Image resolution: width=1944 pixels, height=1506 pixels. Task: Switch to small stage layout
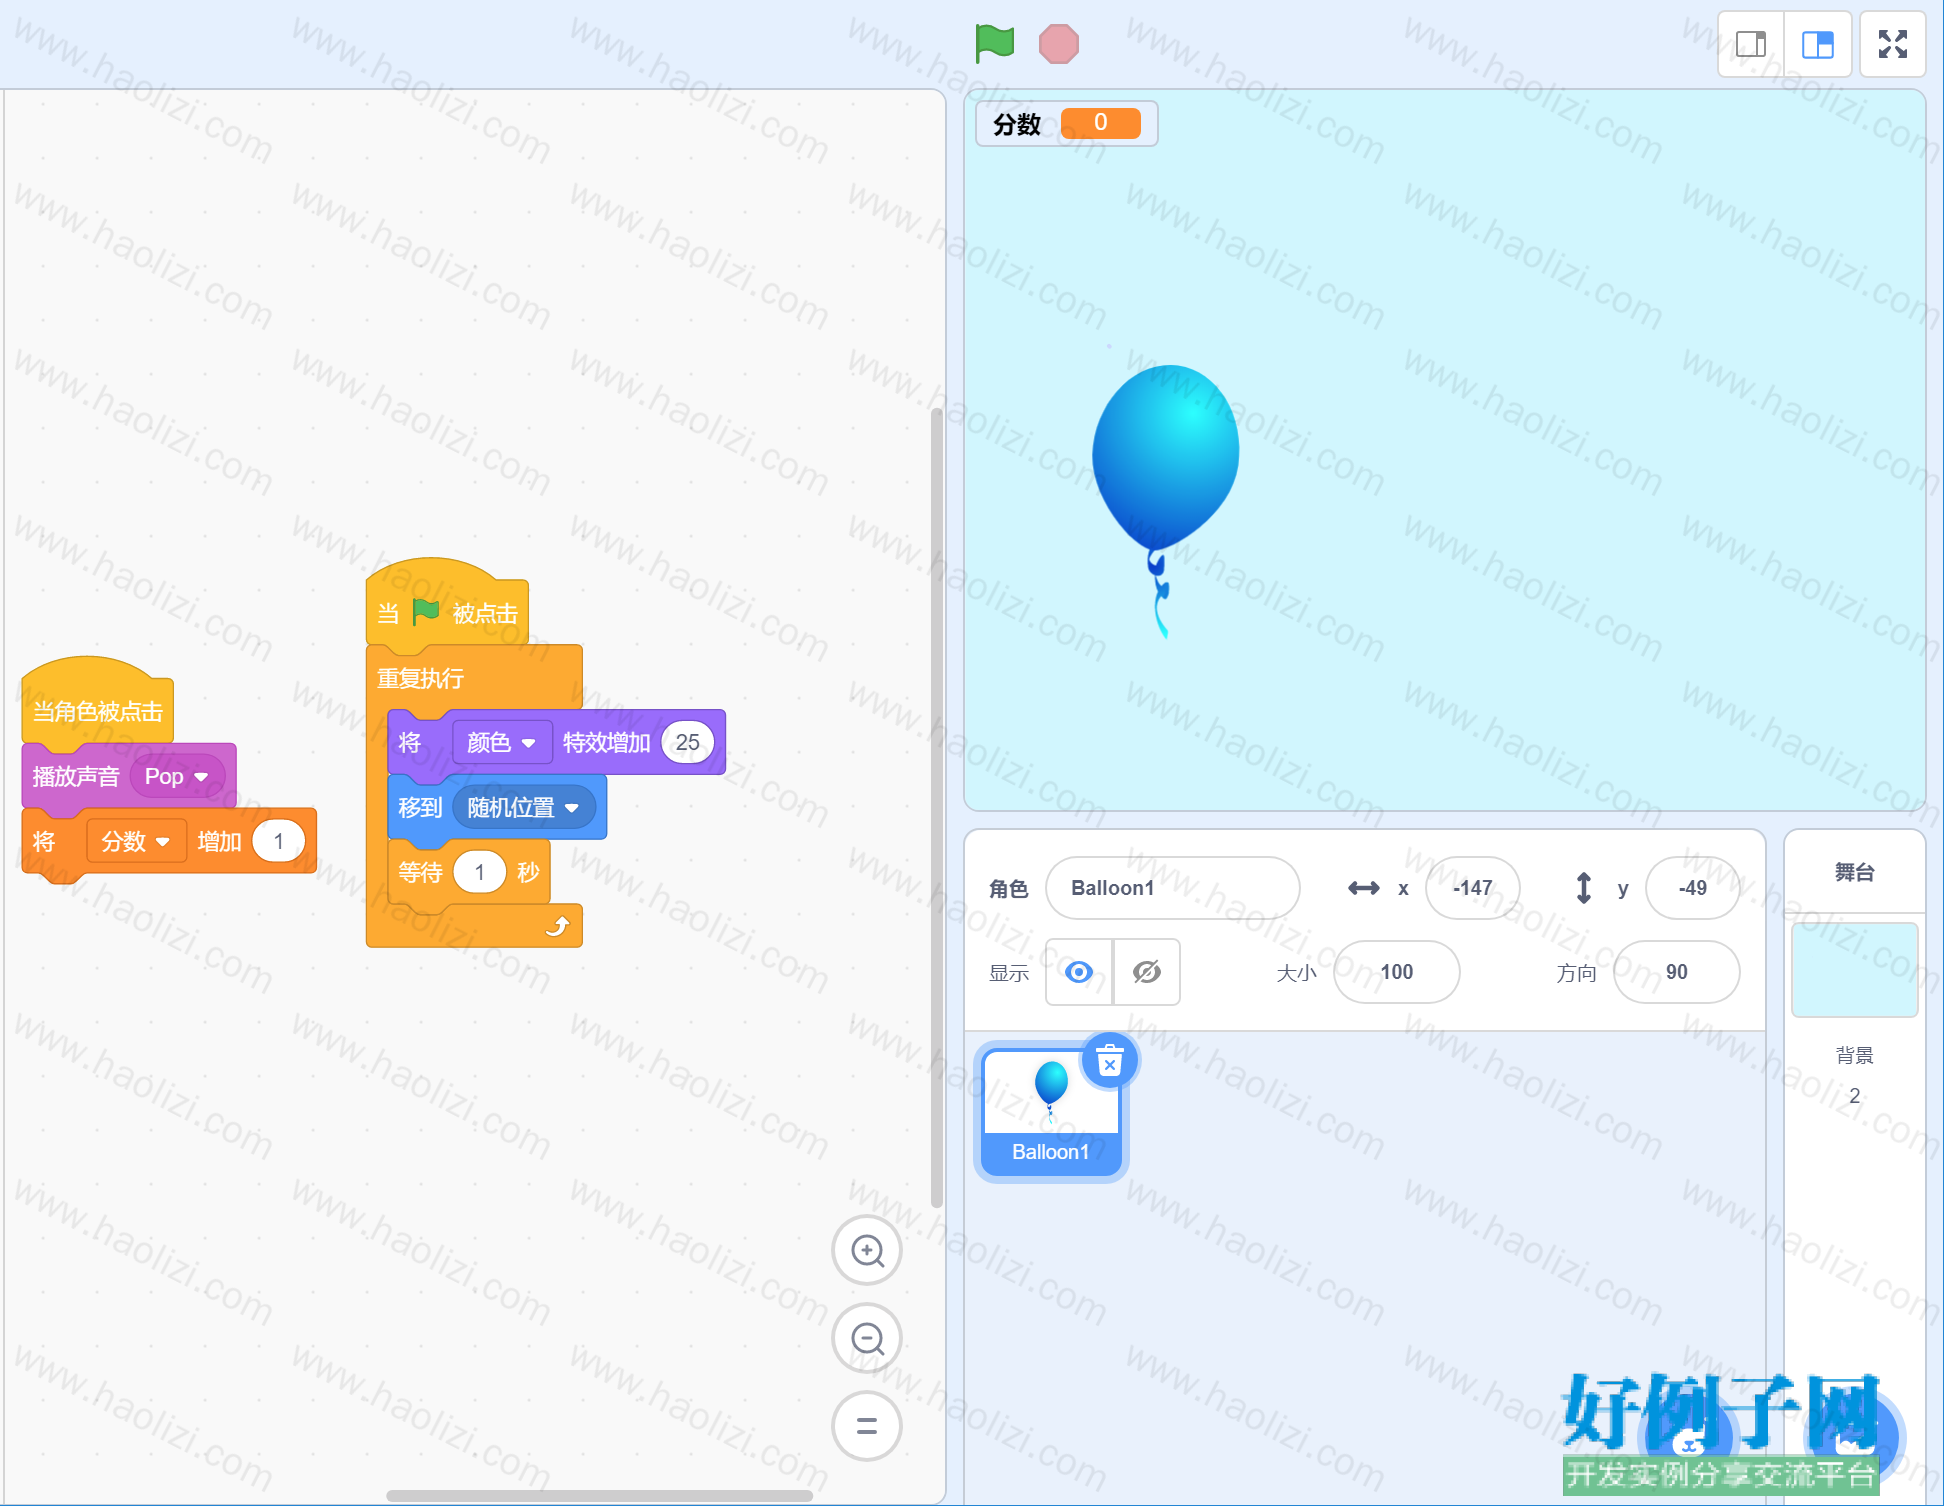1751,44
